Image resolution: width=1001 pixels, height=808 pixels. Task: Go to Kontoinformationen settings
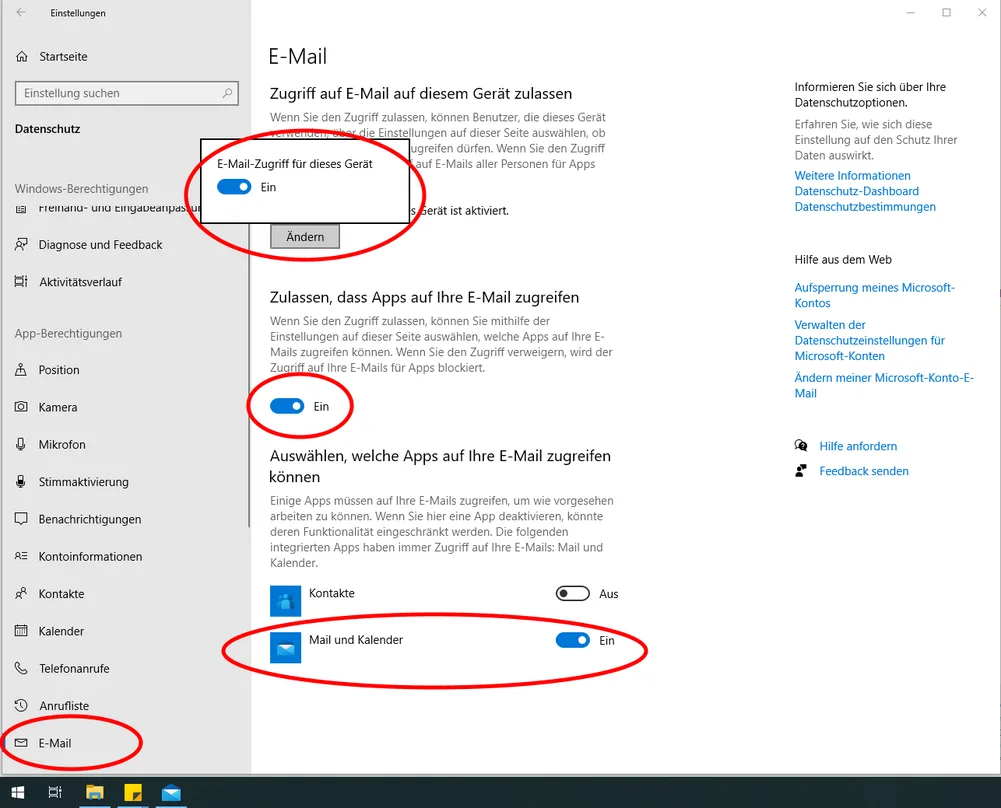[90, 556]
